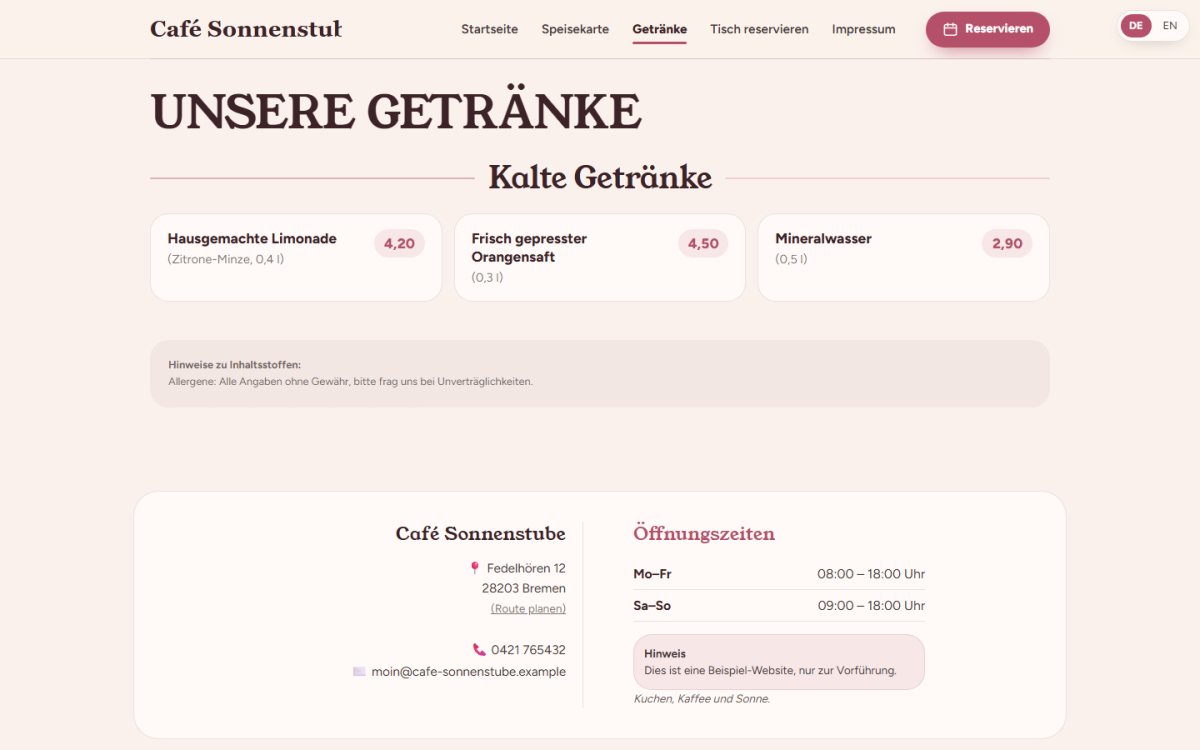Image resolution: width=1200 pixels, height=750 pixels.
Task: Click the phone icon beside 0421 765432
Action: click(479, 650)
